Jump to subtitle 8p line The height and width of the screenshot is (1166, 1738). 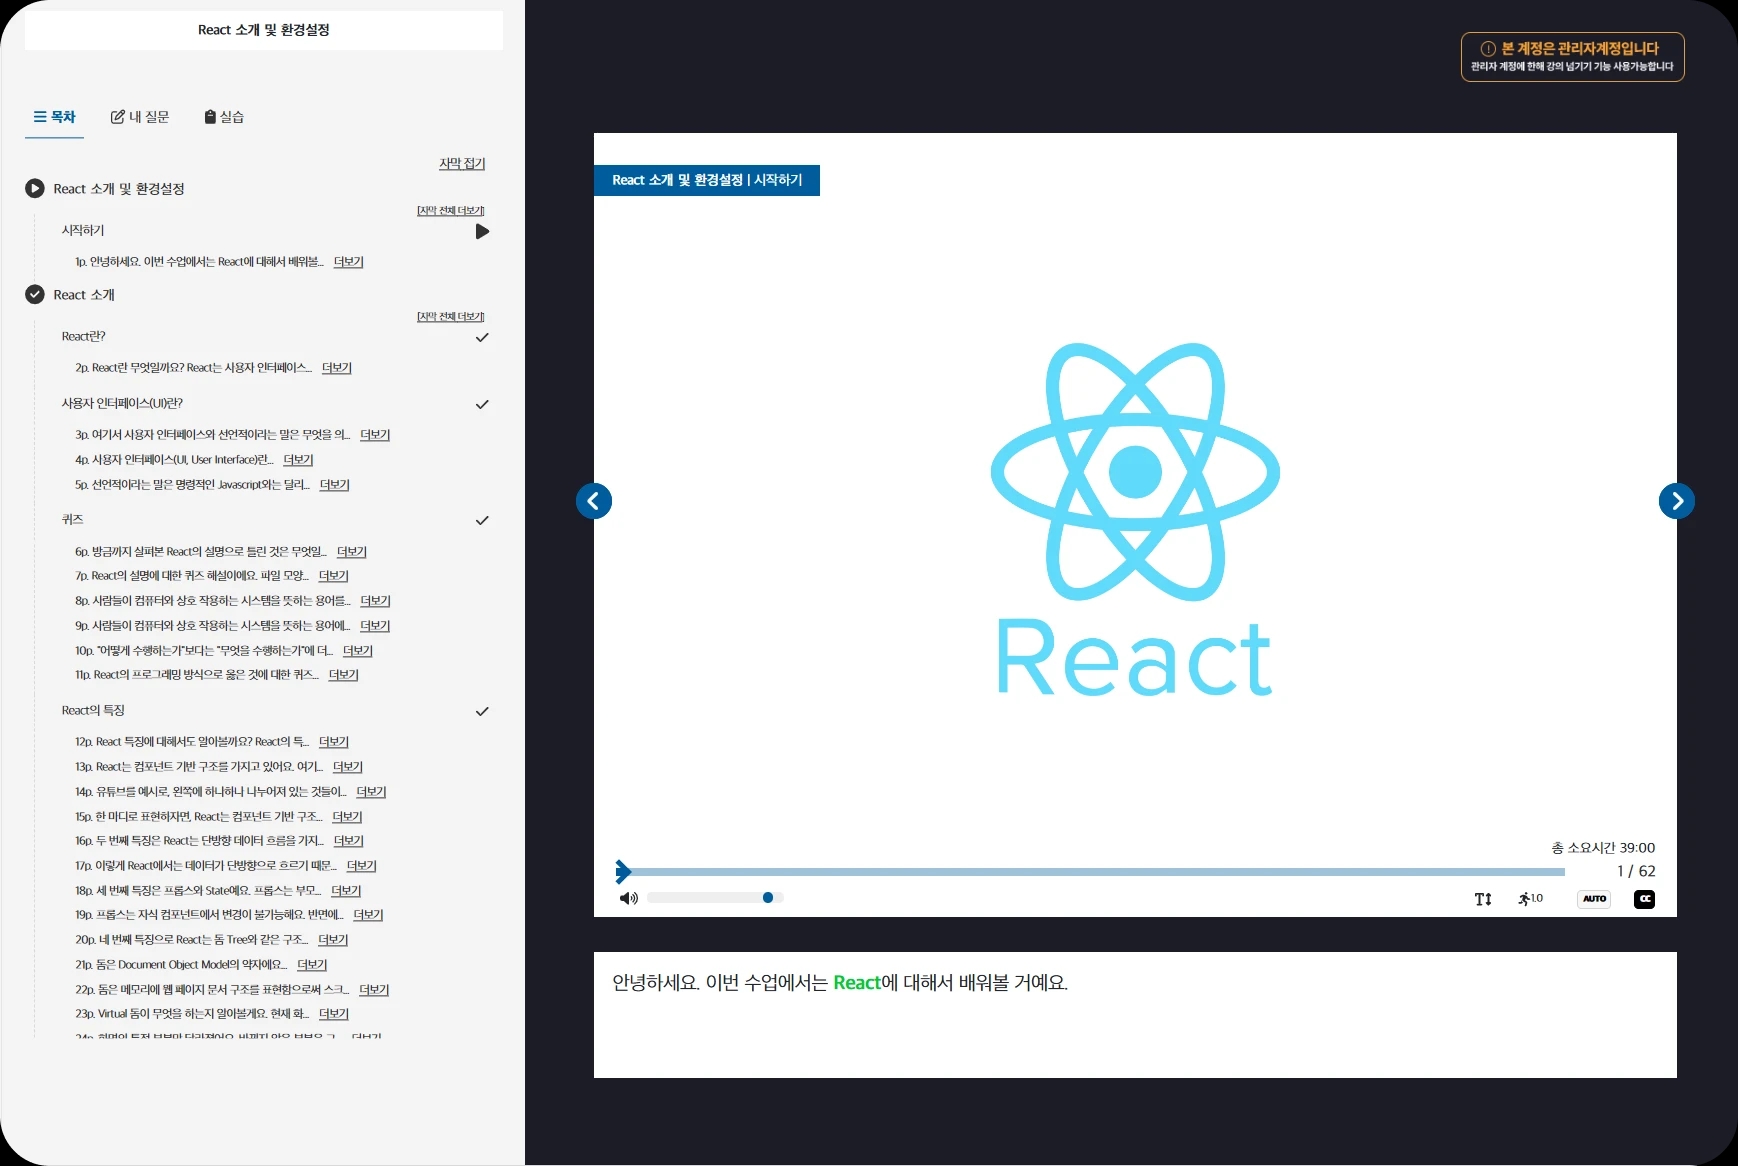(213, 601)
